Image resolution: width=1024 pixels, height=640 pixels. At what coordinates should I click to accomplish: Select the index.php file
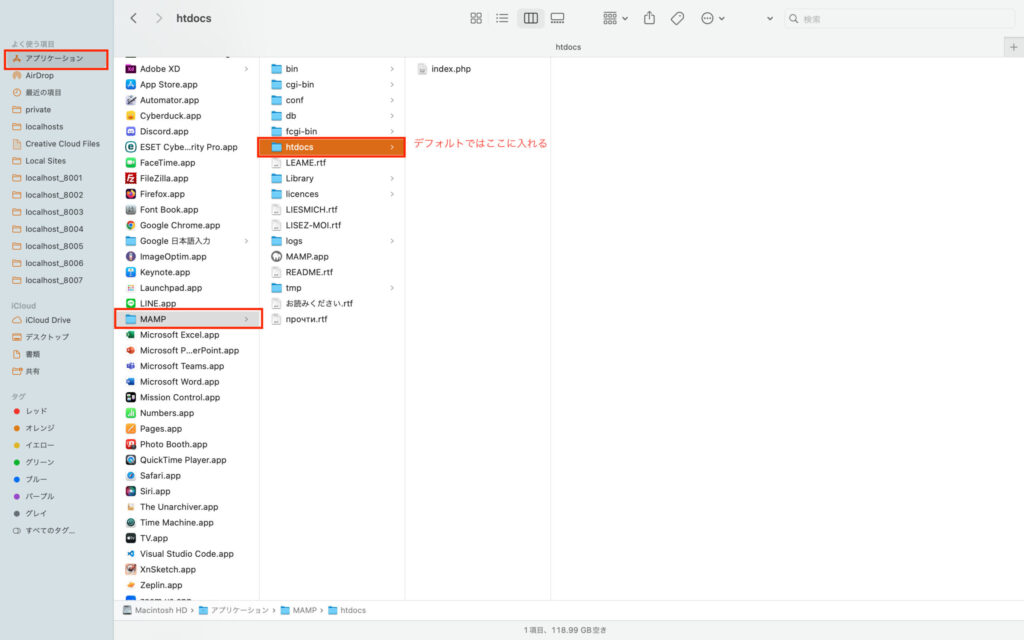(x=451, y=69)
